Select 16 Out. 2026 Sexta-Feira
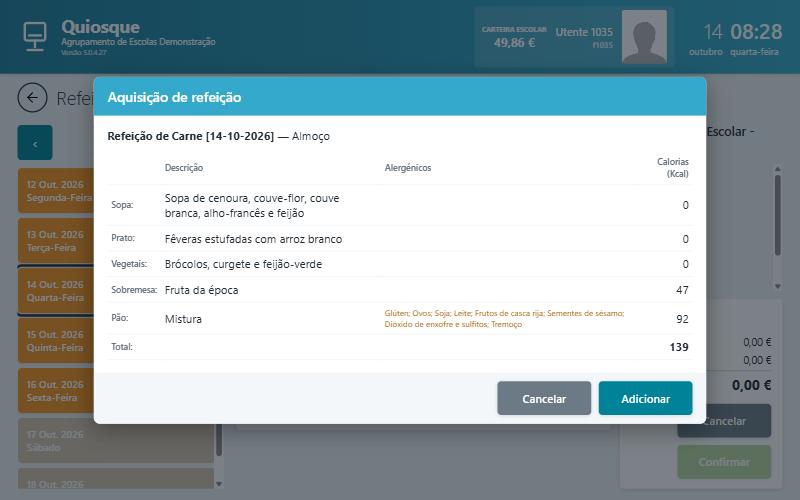The height and width of the screenshot is (500, 800). (56, 391)
